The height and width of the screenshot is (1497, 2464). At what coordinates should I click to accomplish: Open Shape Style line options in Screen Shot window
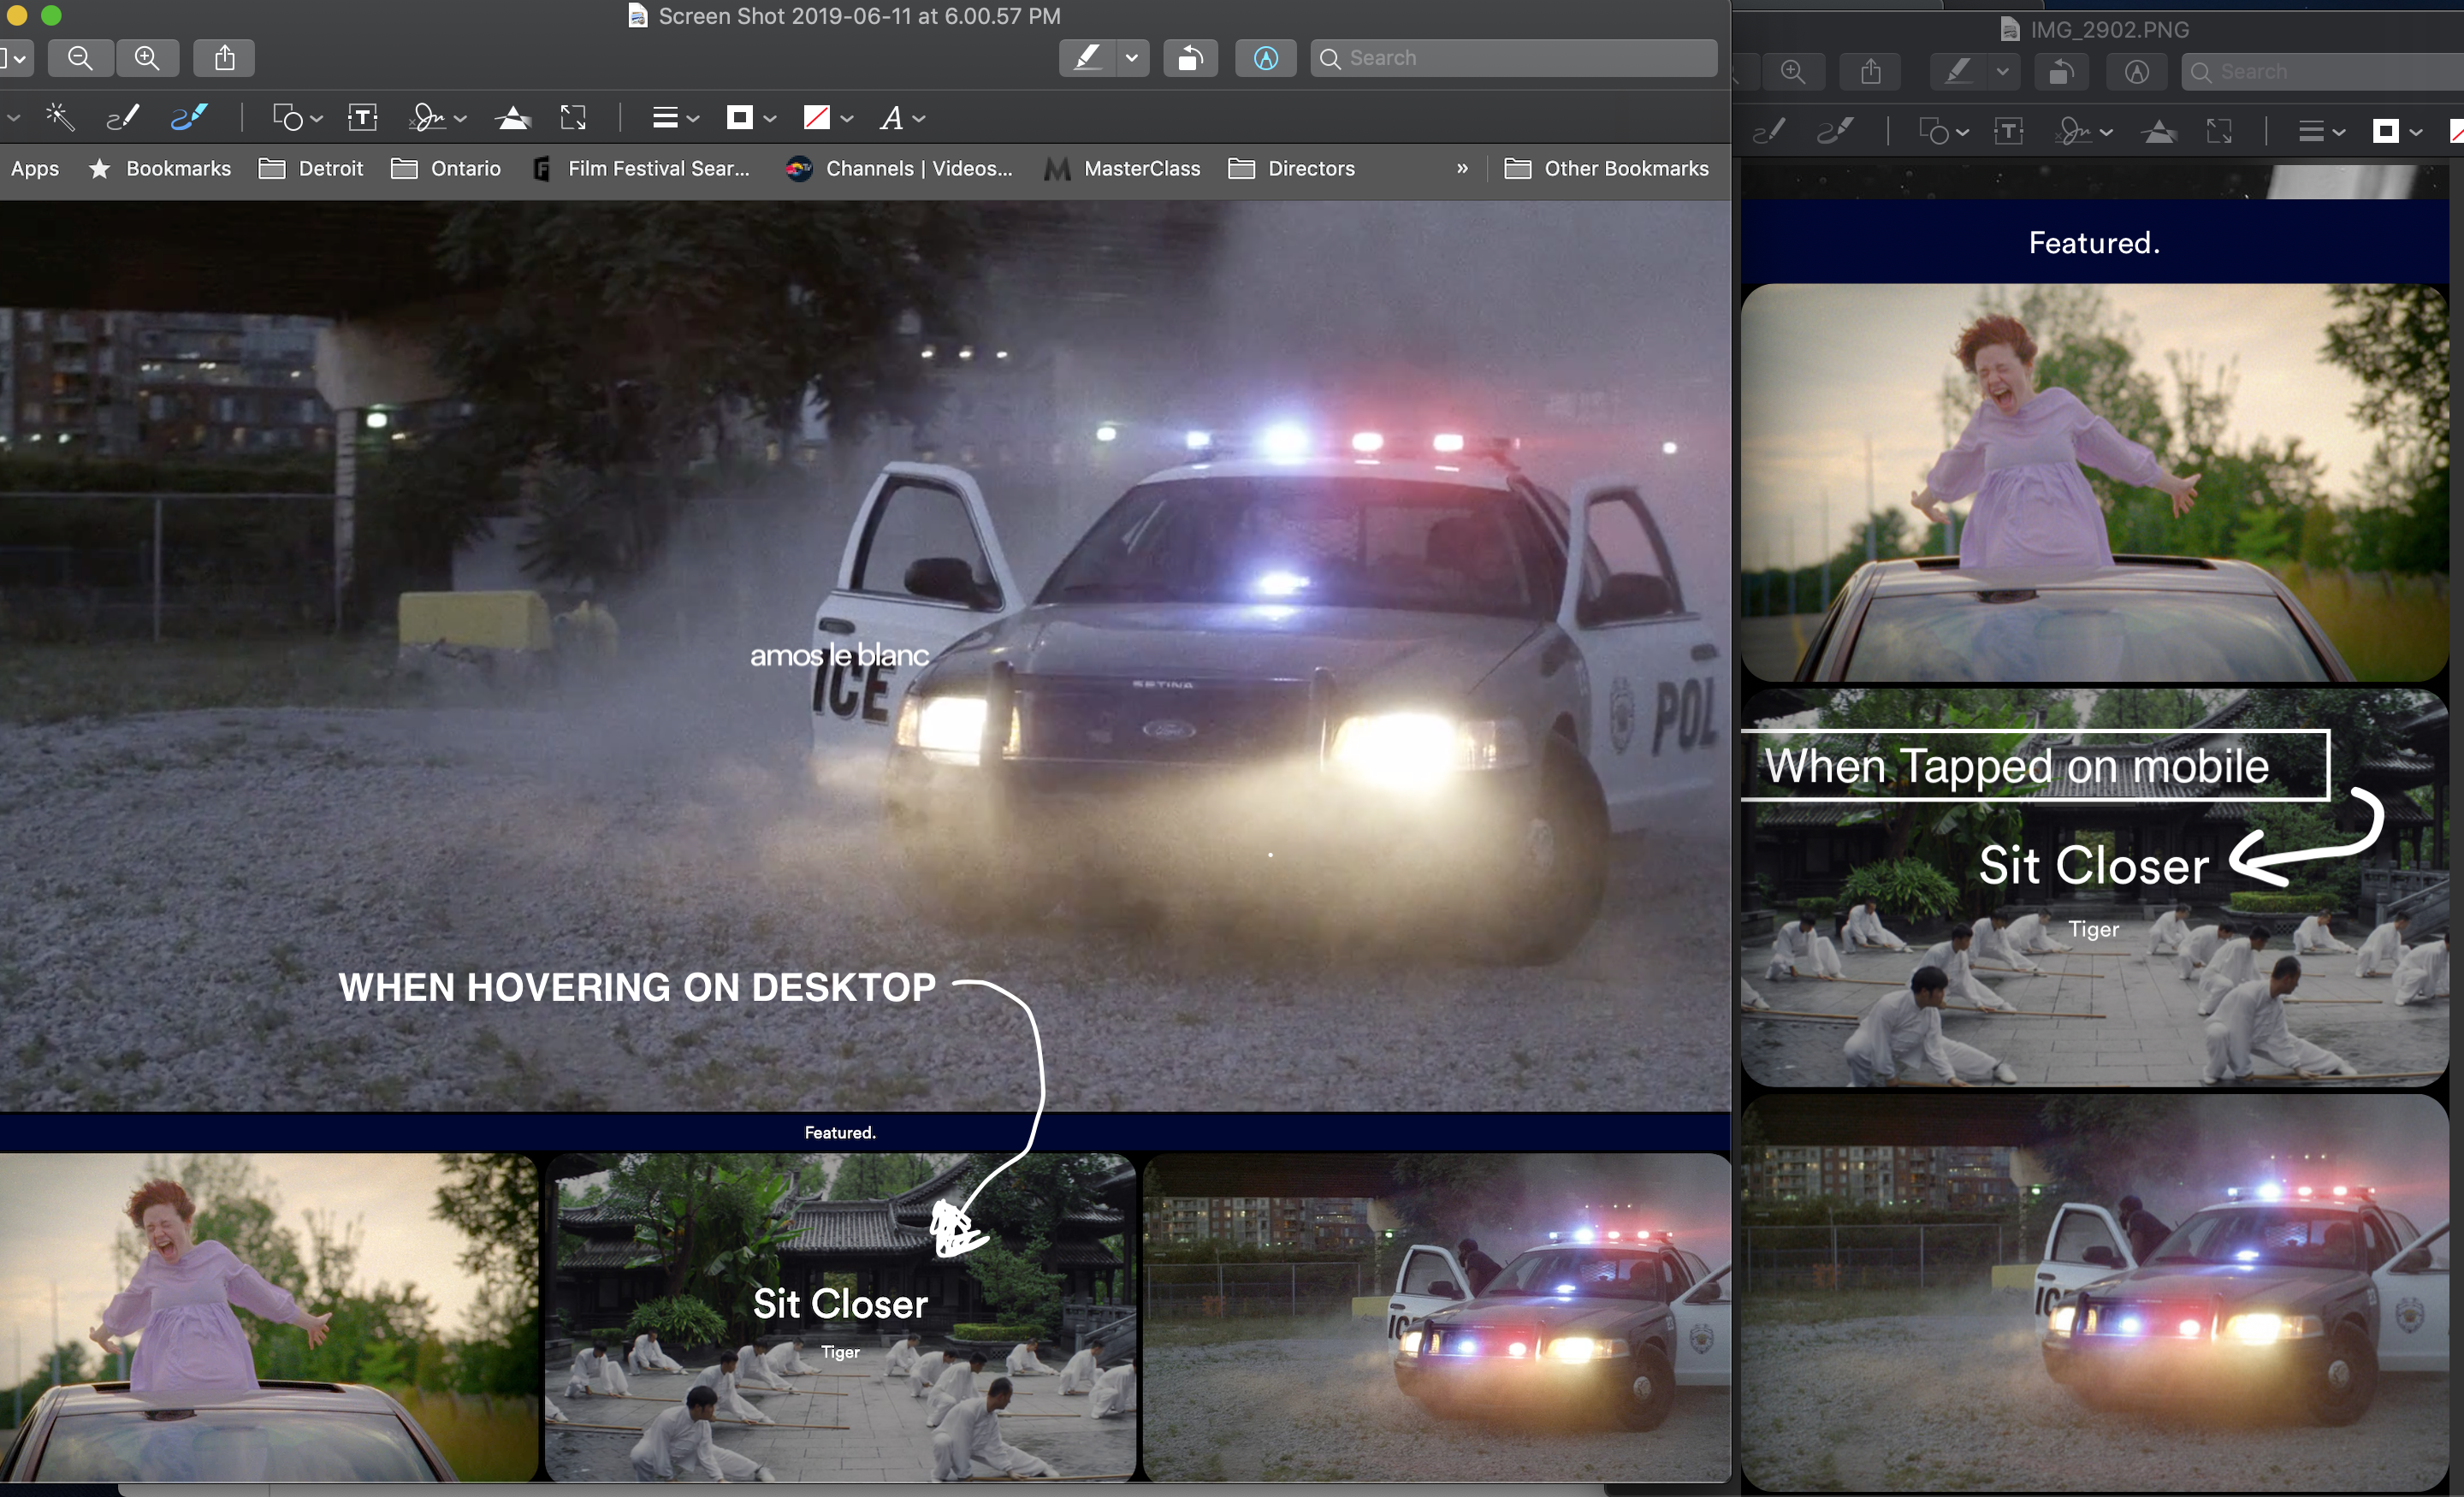click(x=665, y=118)
